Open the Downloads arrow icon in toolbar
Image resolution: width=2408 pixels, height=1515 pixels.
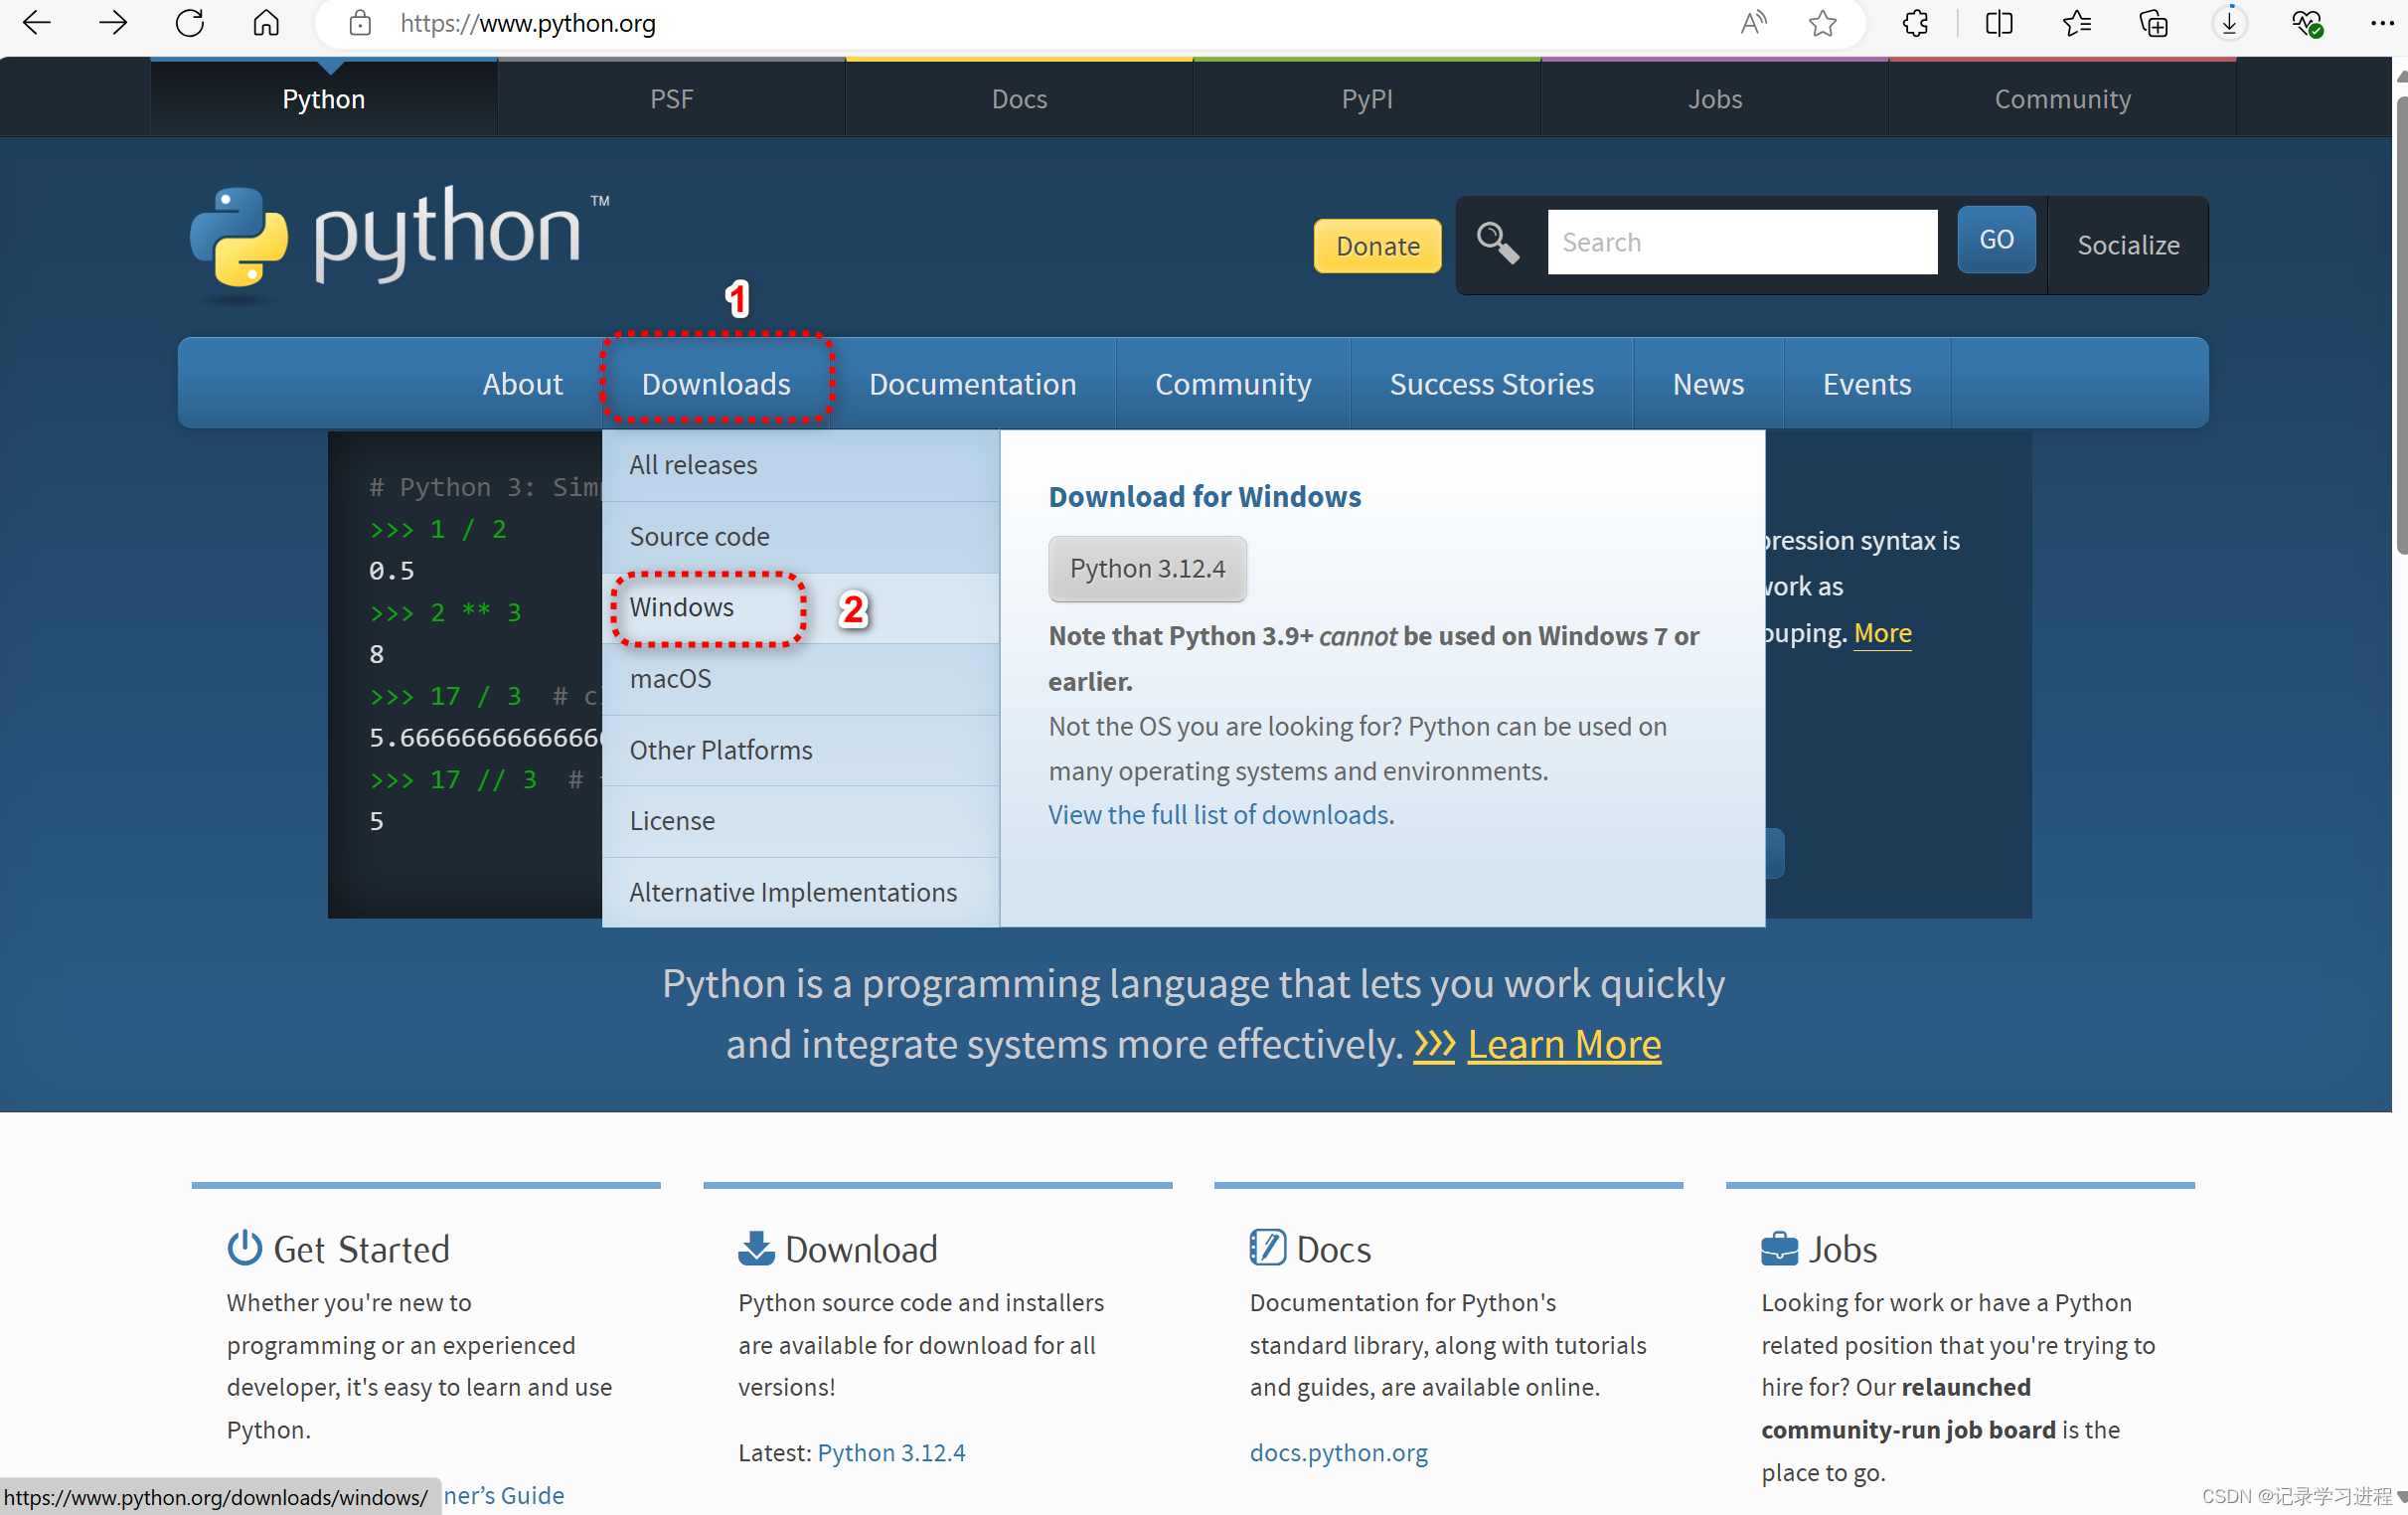(x=2229, y=23)
